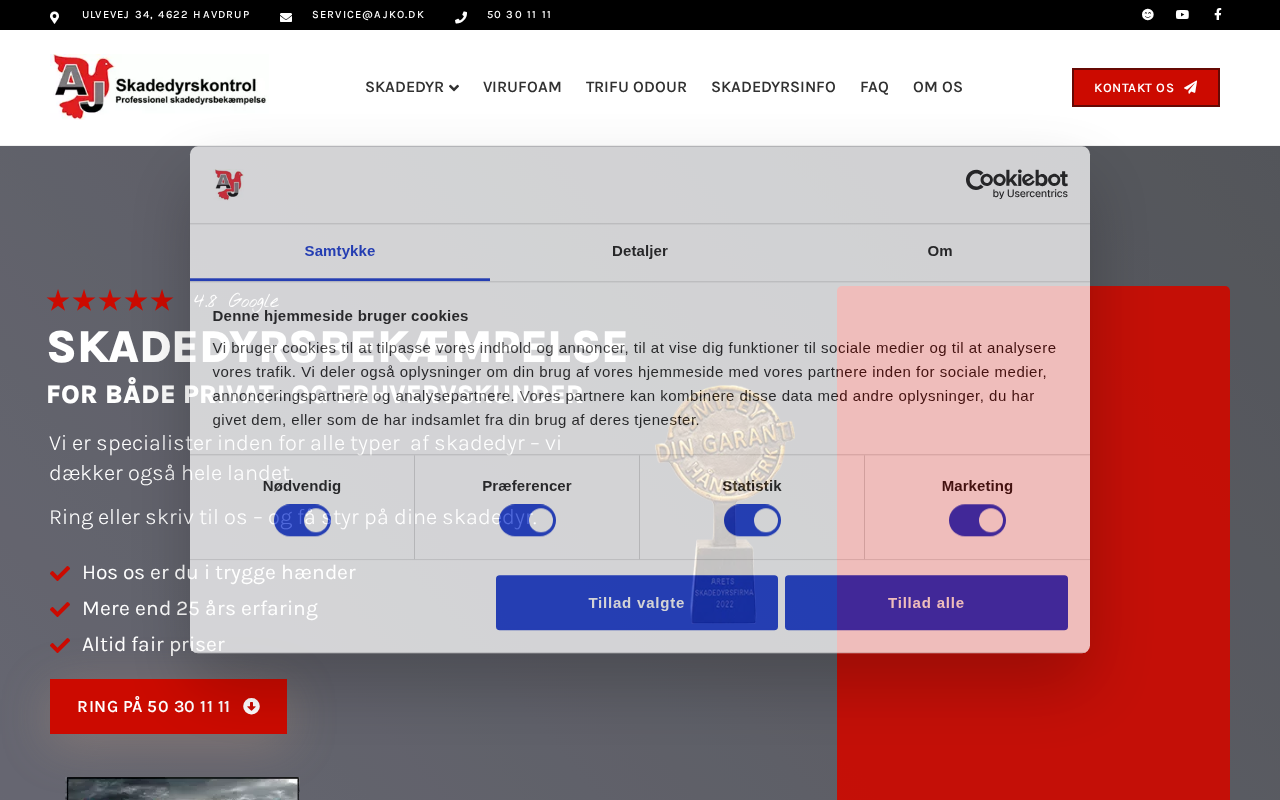Click the AJ Skadedyrskontrol header logo

160,86
